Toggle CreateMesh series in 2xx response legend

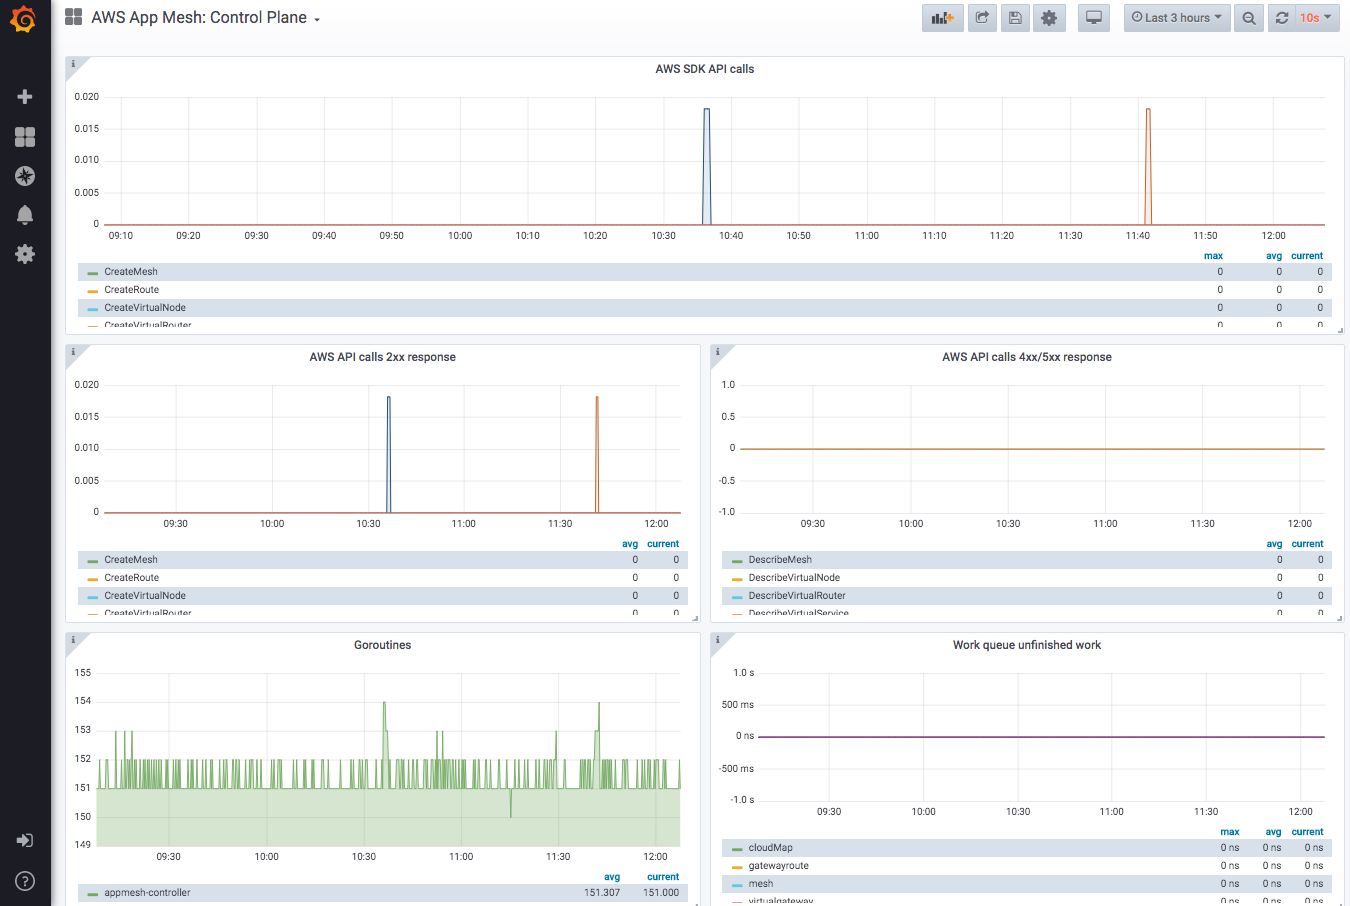pos(131,560)
